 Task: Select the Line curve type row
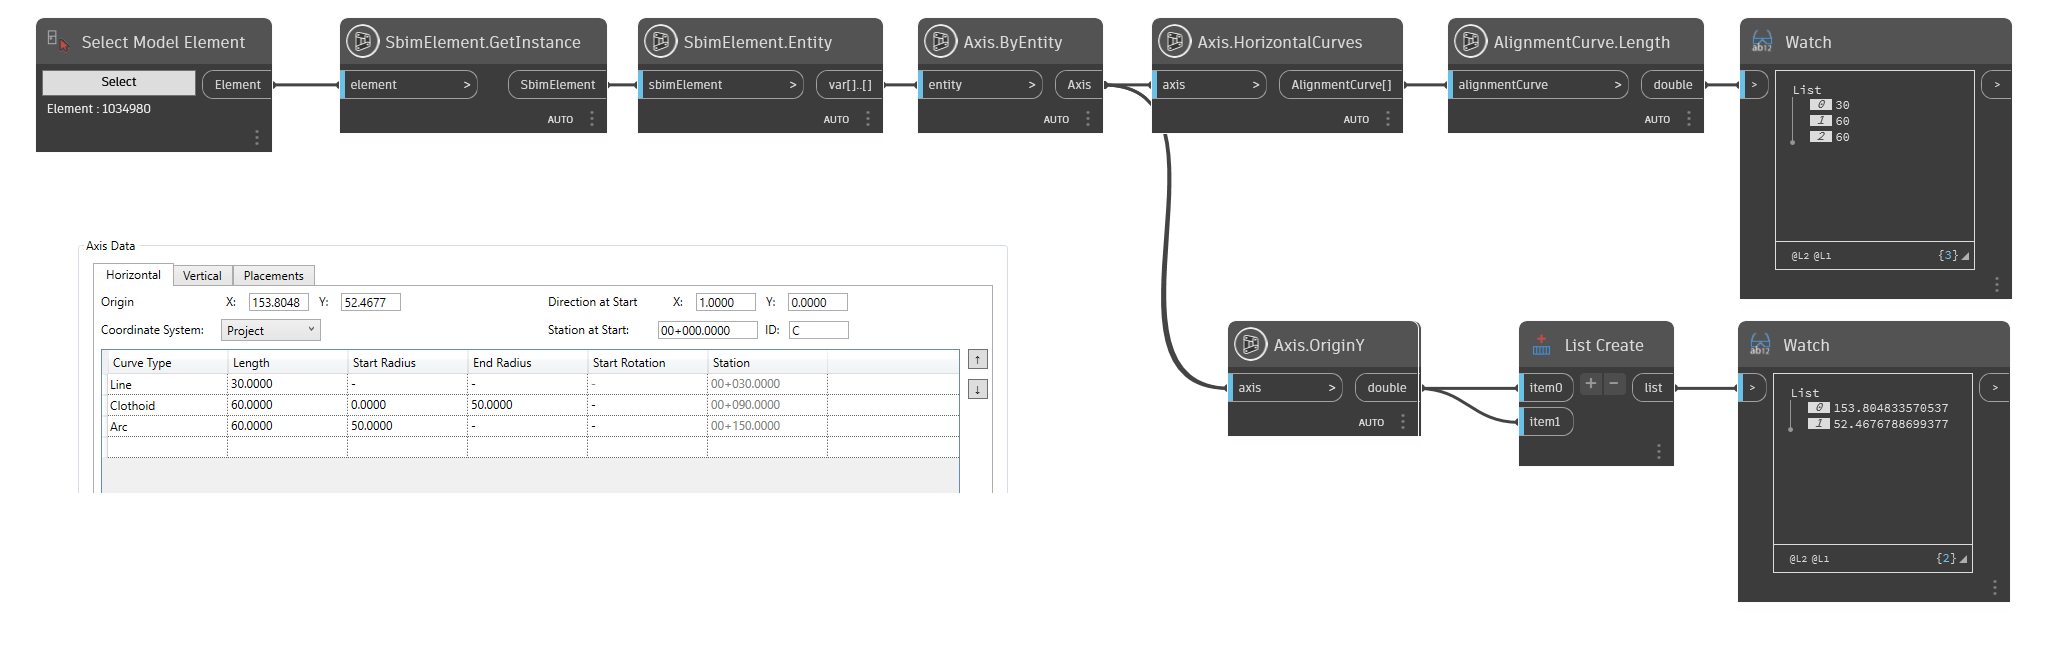tap(533, 384)
